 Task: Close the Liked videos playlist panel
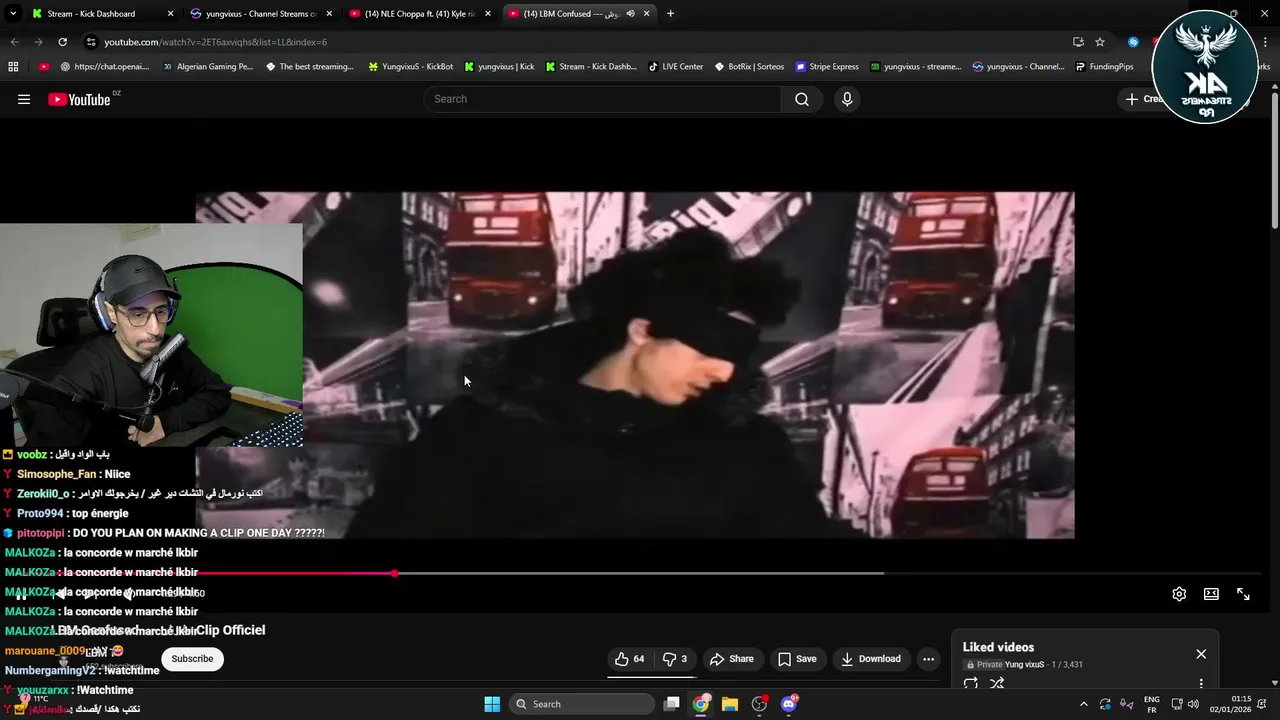(x=1201, y=654)
